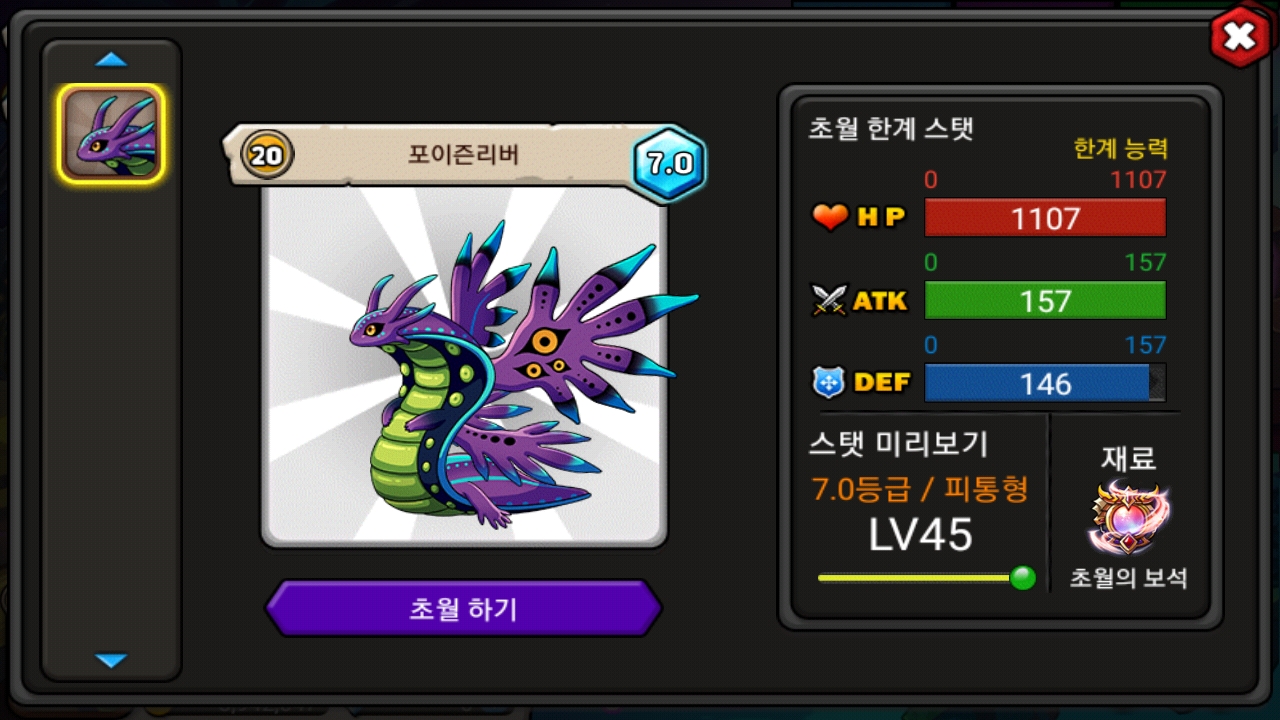Click the down arrow below monster list
Viewport: 1280px width, 720px height.
(x=111, y=660)
